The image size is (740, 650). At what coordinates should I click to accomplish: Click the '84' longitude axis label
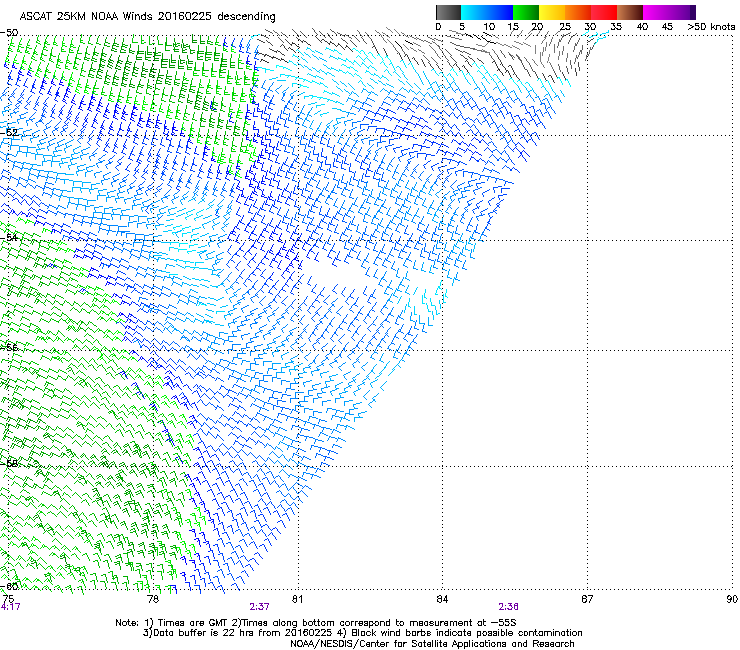(x=442, y=599)
